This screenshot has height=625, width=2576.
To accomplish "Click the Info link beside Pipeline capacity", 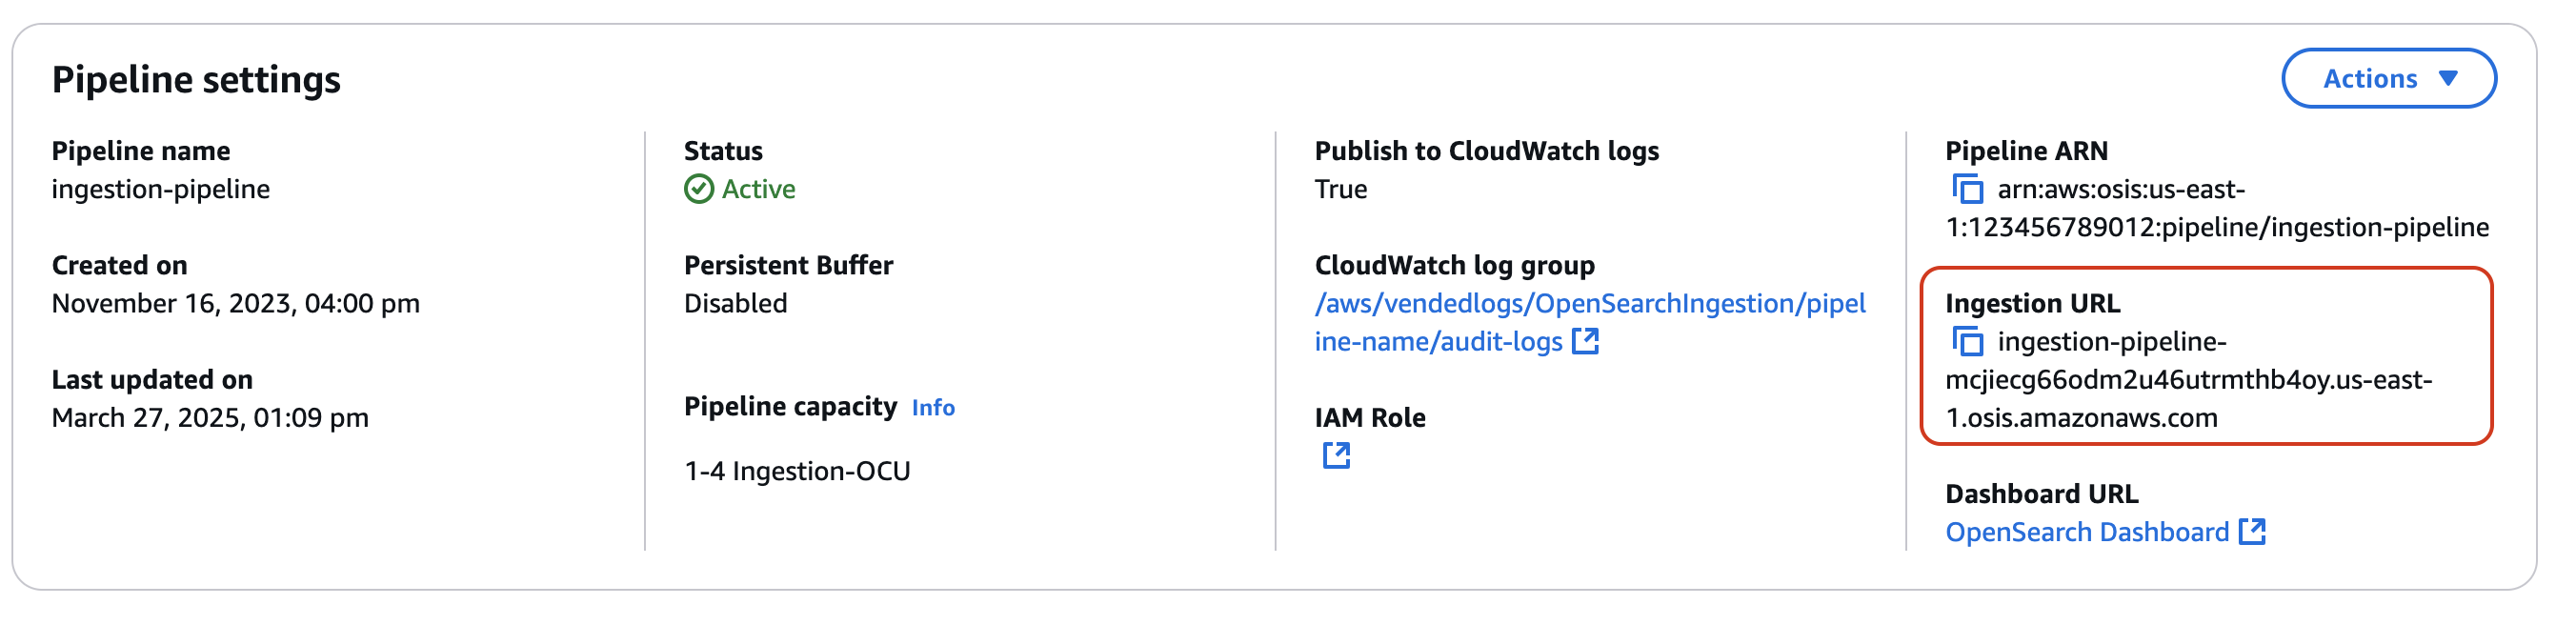I will (x=934, y=407).
